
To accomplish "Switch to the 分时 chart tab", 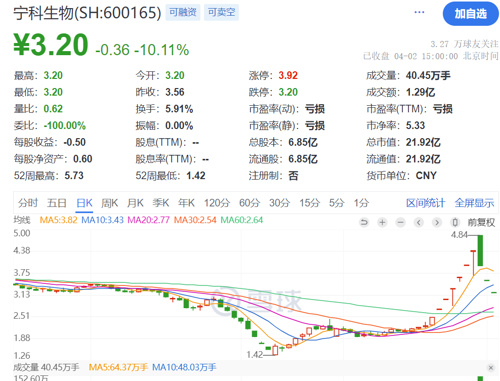I will pos(28,203).
